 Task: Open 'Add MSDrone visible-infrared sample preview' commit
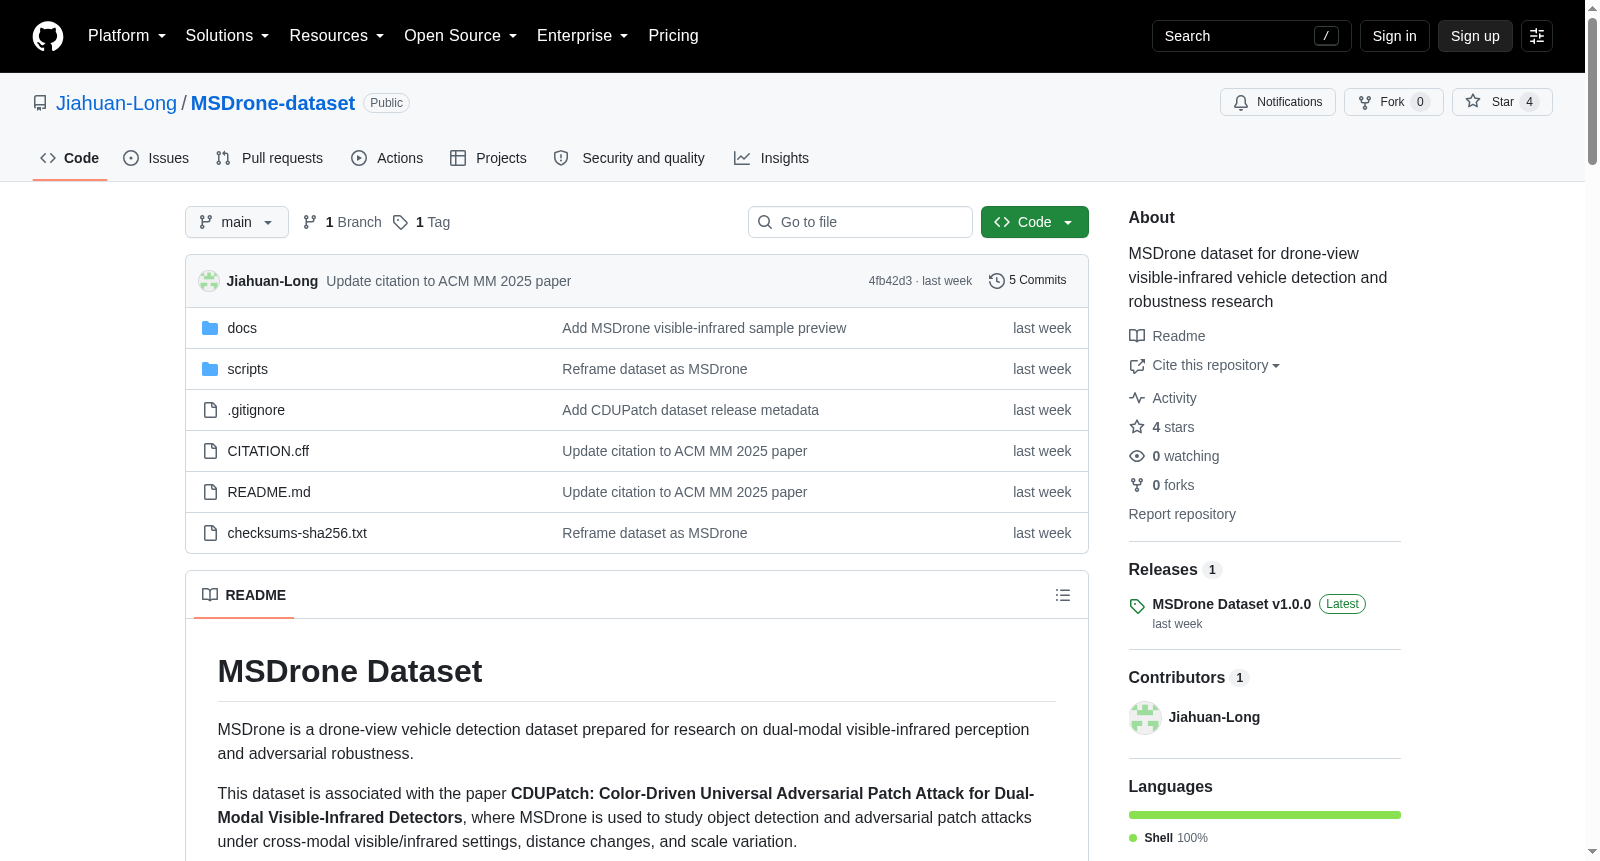click(704, 328)
